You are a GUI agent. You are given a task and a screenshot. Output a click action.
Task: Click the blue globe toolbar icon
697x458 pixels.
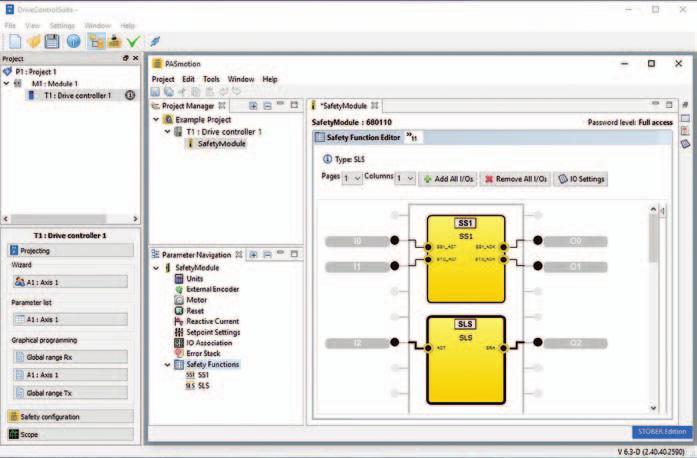tap(73, 41)
